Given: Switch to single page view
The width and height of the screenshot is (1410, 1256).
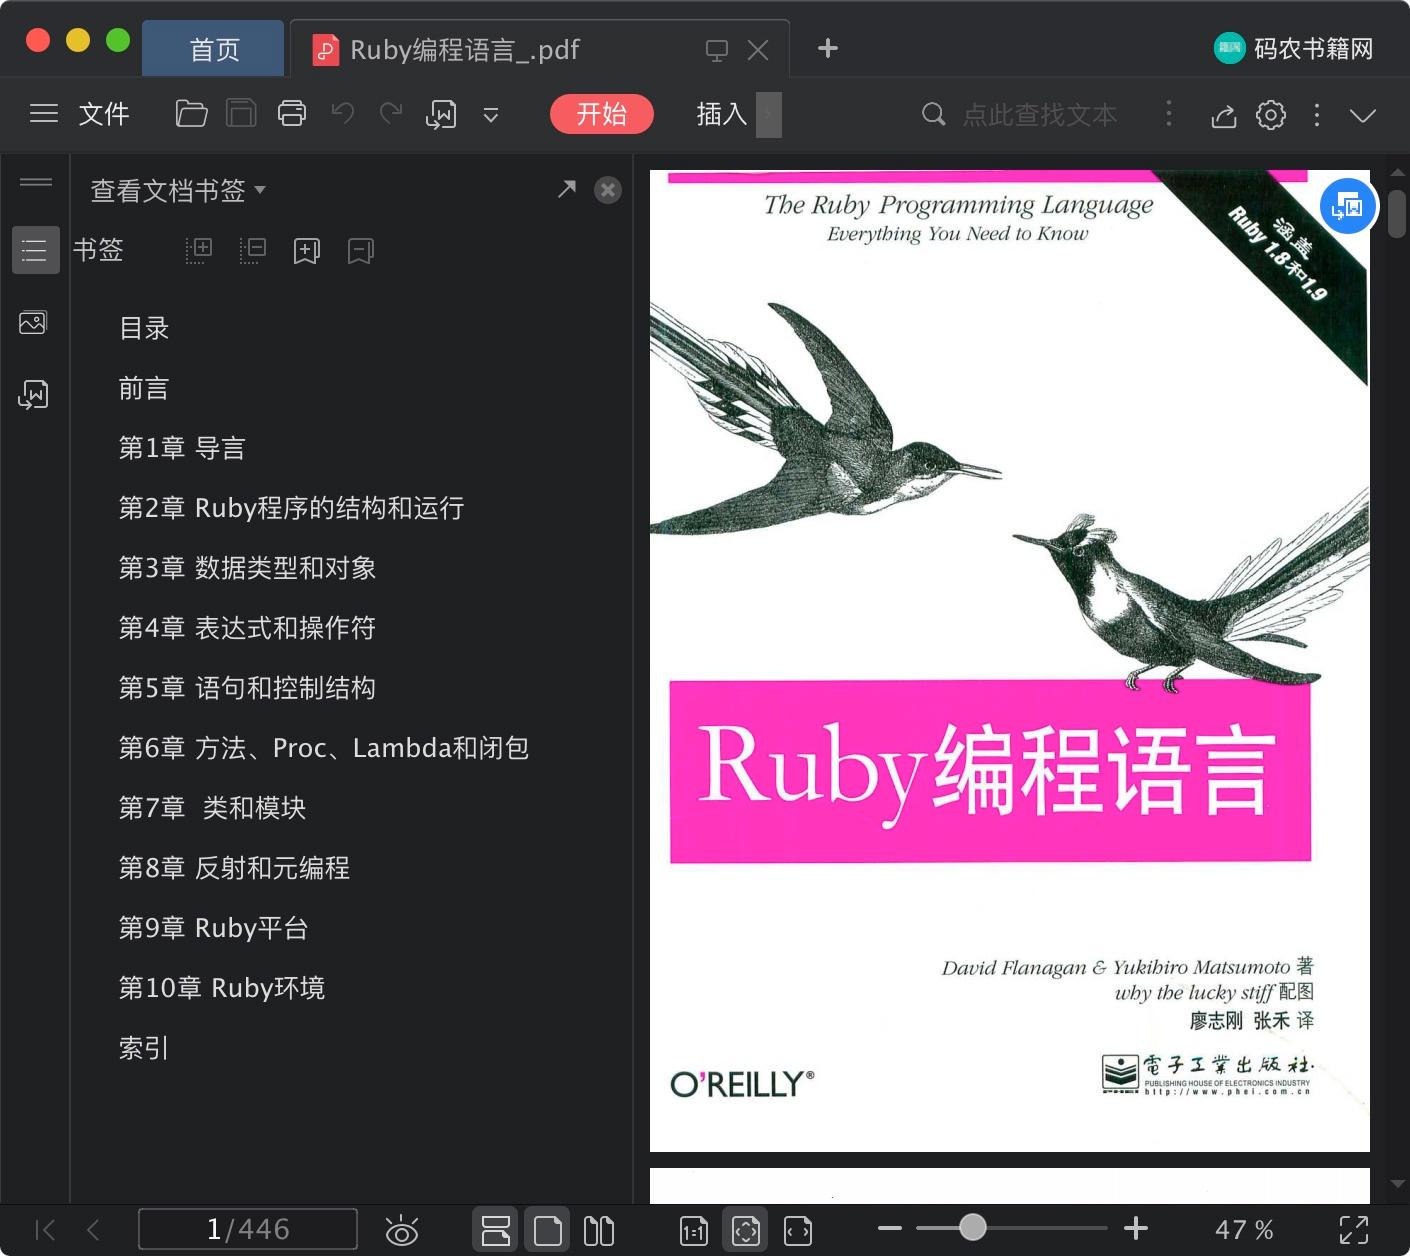Looking at the screenshot, I should pos(547,1230).
